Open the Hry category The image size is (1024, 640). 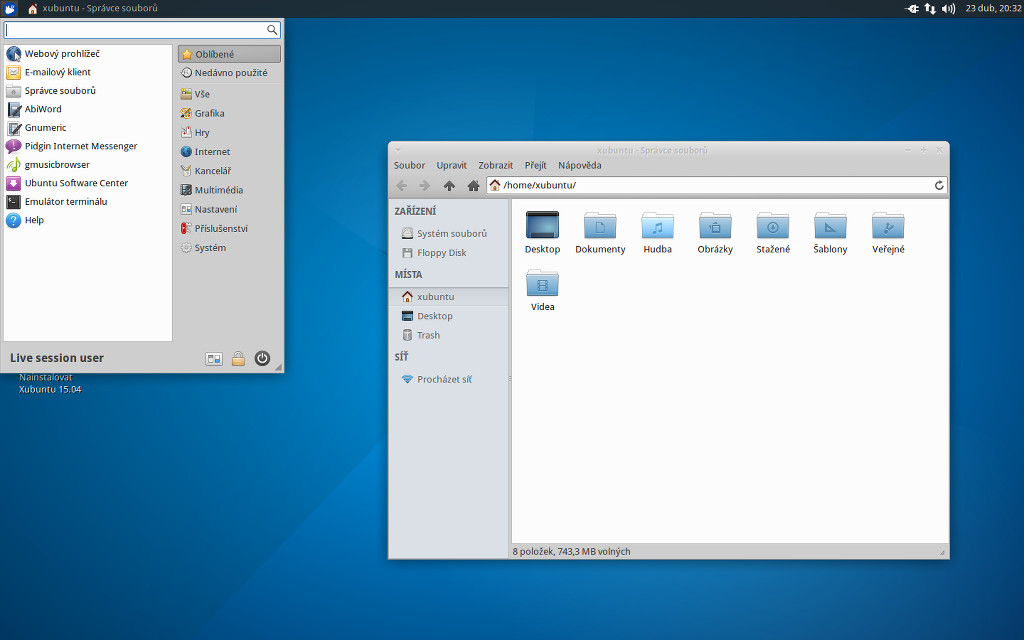coord(229,133)
